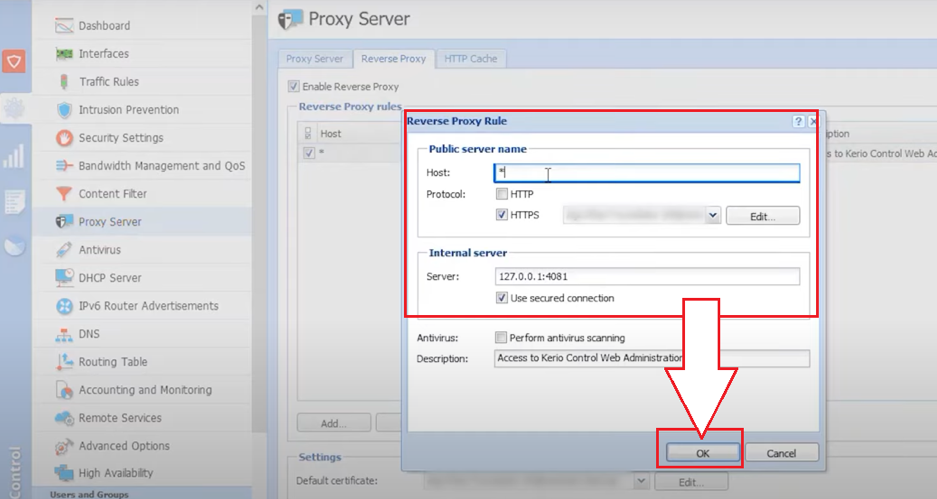Select the gear configuration icon in left rail
The height and width of the screenshot is (499, 937).
[14, 109]
